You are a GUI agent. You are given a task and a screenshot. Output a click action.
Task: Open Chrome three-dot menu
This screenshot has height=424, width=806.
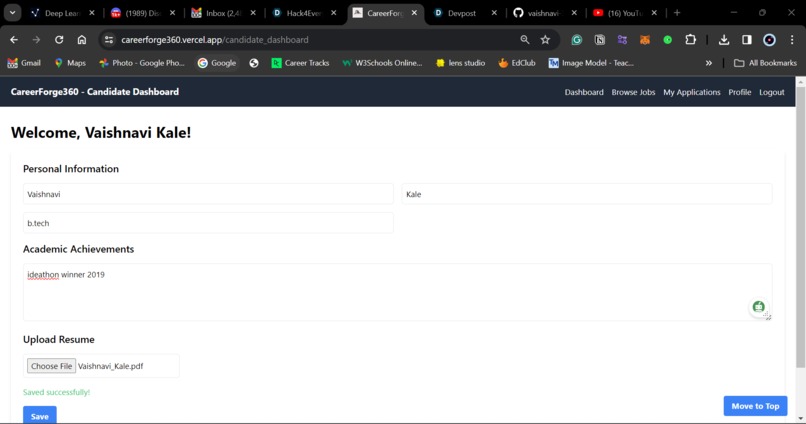pos(792,40)
